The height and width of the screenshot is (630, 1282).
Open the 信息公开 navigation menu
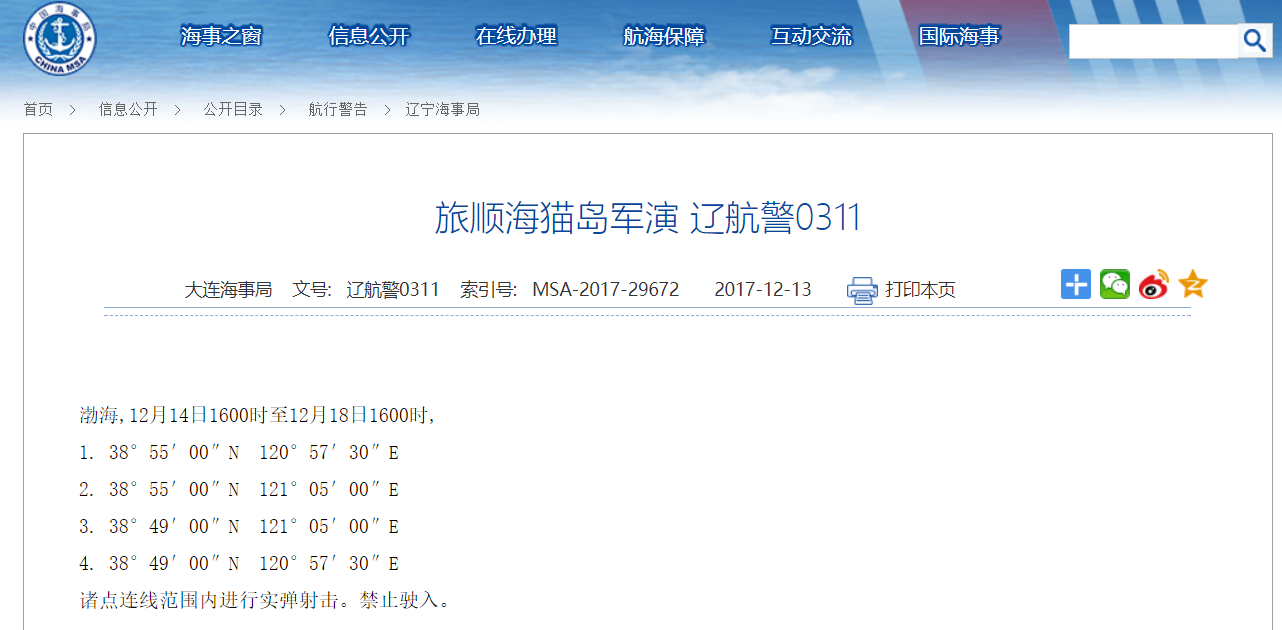(x=369, y=37)
